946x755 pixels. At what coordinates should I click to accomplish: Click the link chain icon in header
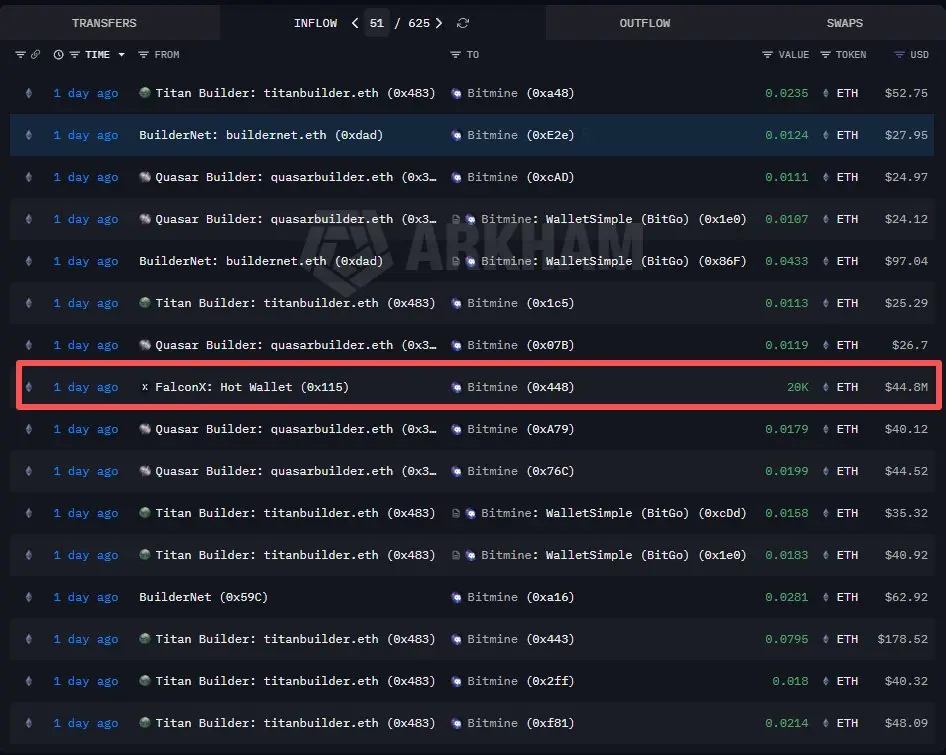click(x=36, y=54)
